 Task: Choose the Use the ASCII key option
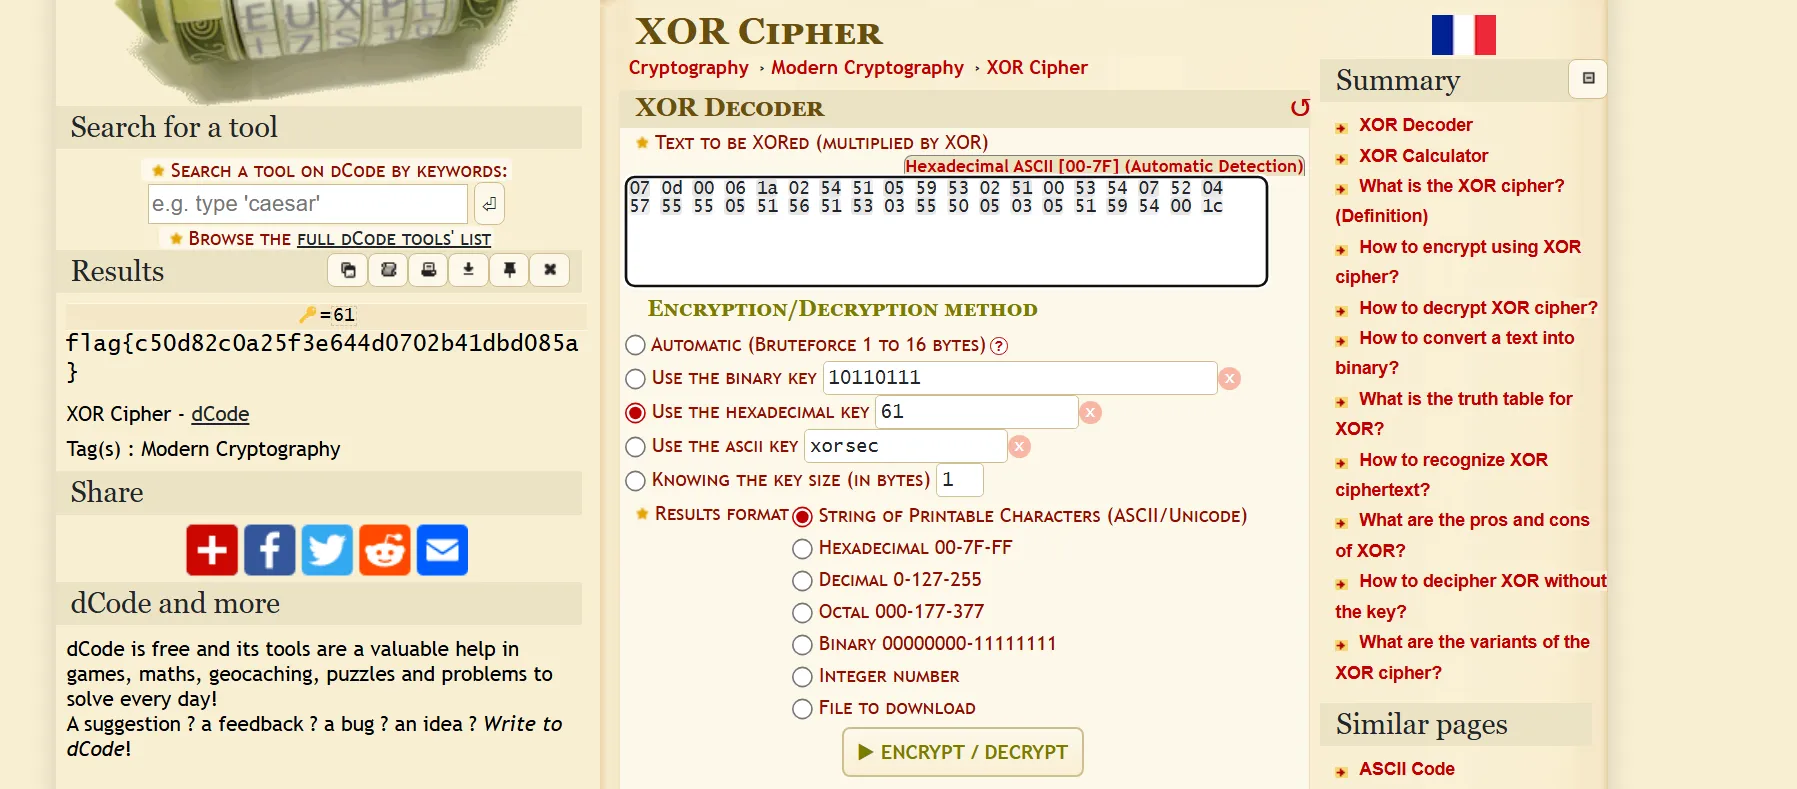coord(635,446)
